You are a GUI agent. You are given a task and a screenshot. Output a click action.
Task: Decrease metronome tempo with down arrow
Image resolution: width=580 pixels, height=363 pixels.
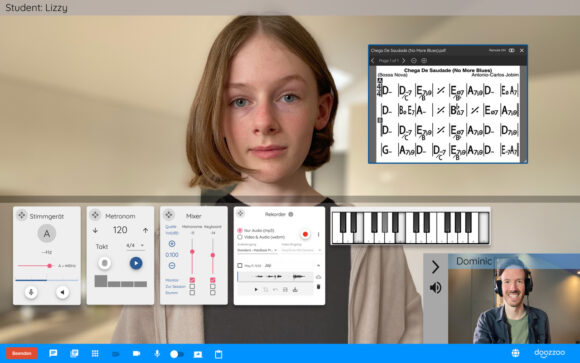[x=95, y=230]
